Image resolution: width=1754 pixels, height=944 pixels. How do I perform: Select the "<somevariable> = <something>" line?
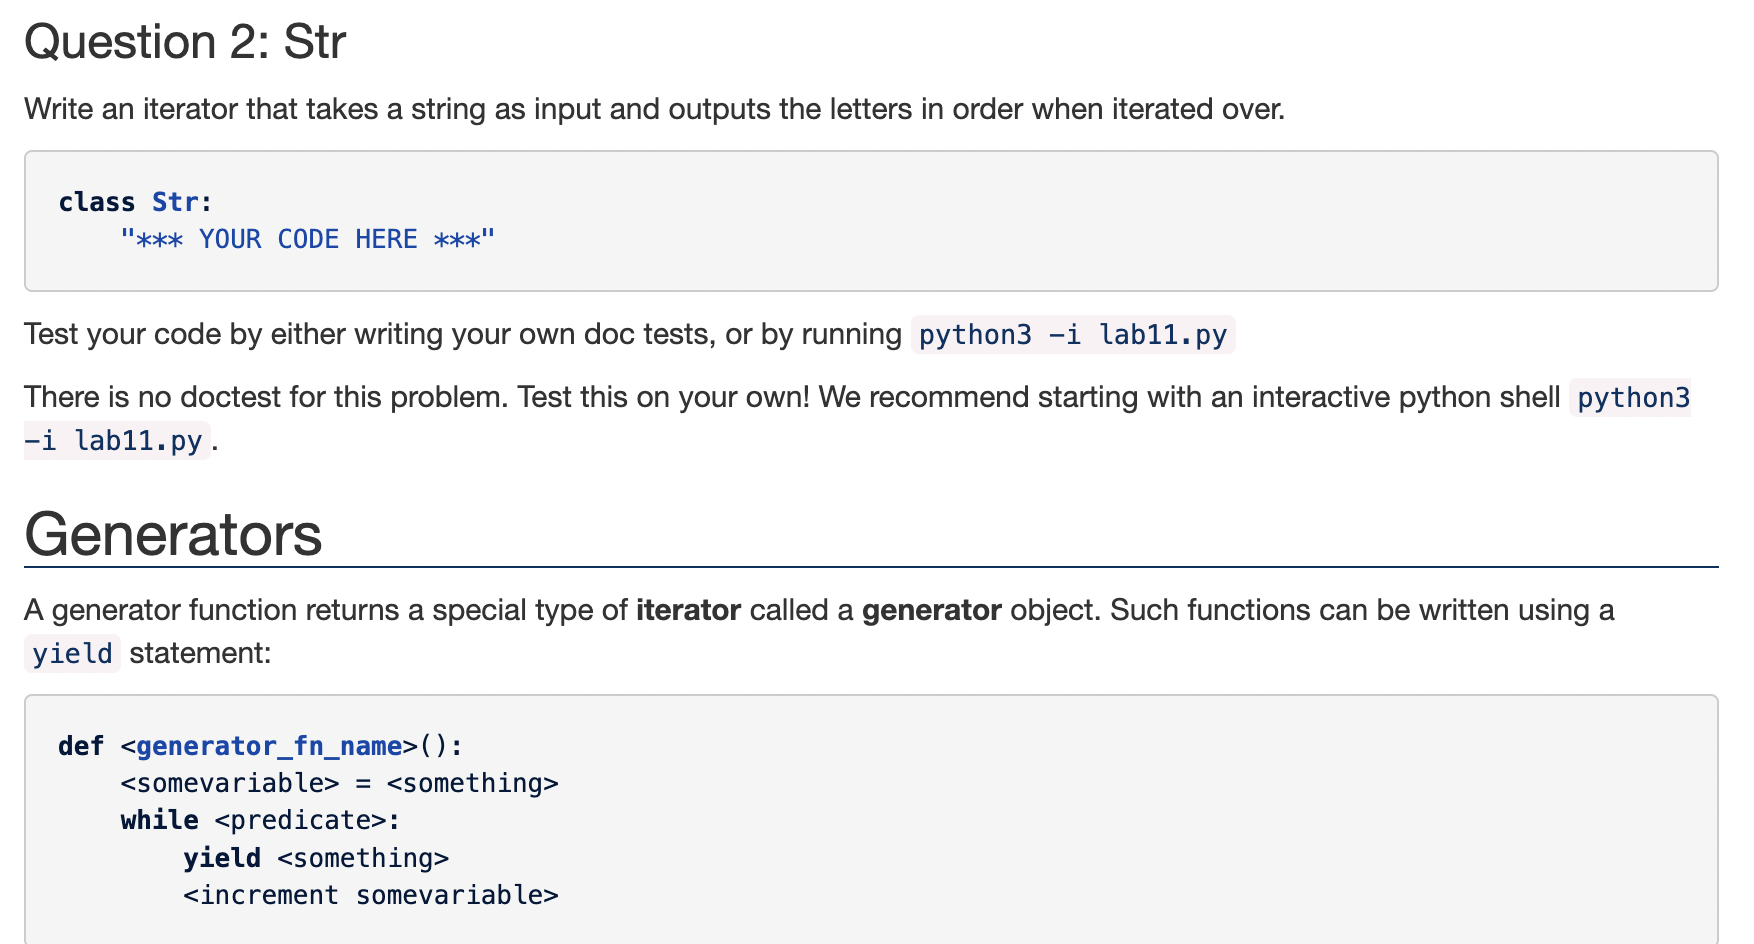(x=339, y=783)
